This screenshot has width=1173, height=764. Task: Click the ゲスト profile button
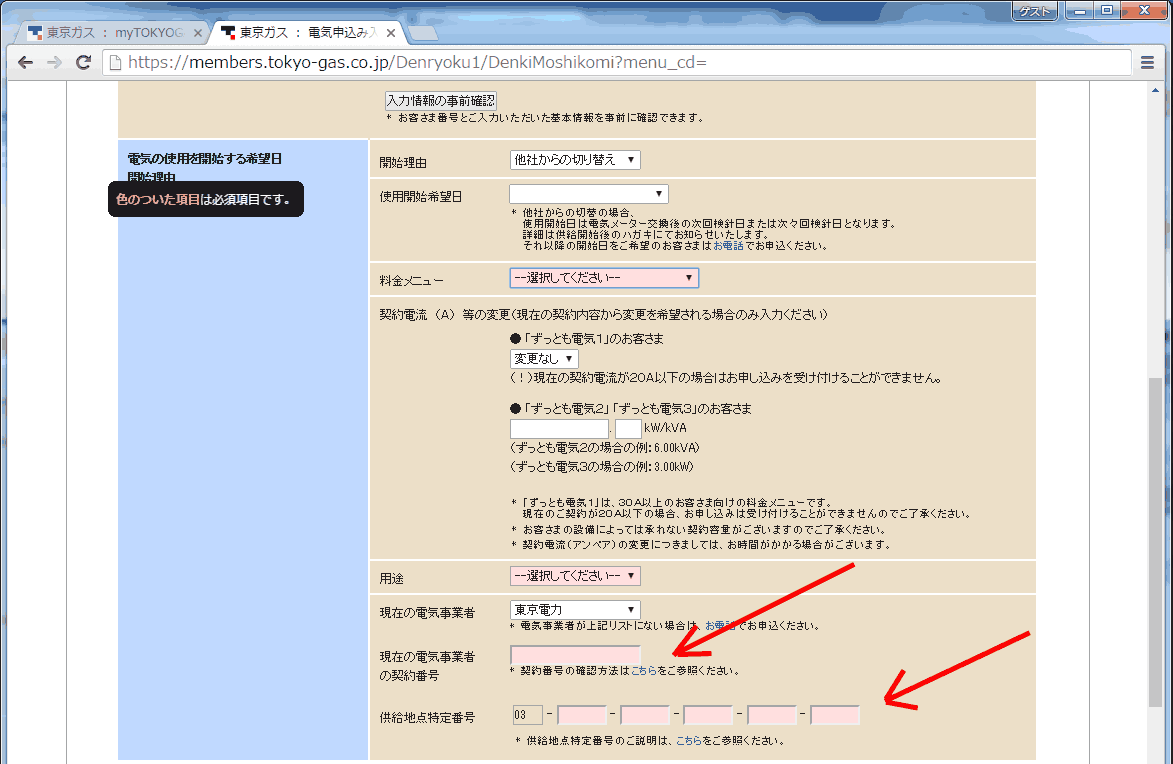click(1035, 10)
